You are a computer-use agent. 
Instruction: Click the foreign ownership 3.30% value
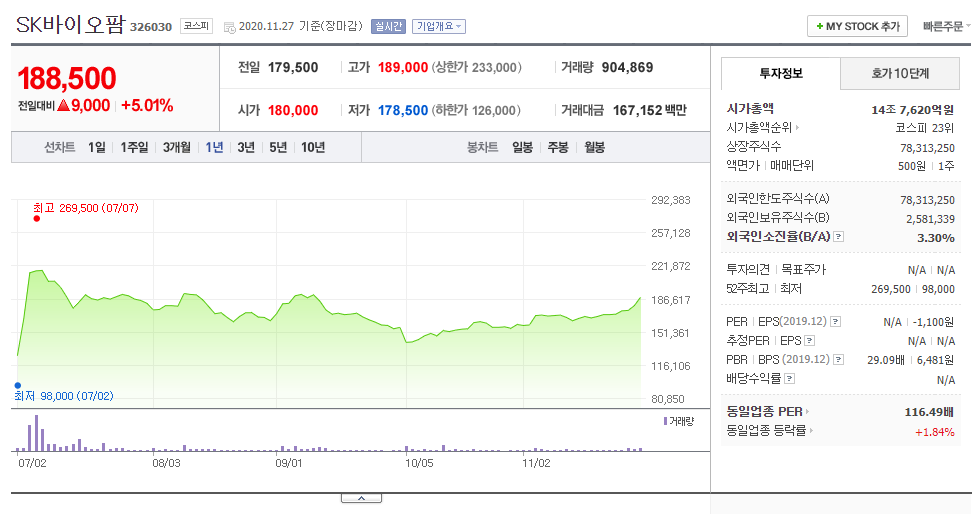[936, 238]
